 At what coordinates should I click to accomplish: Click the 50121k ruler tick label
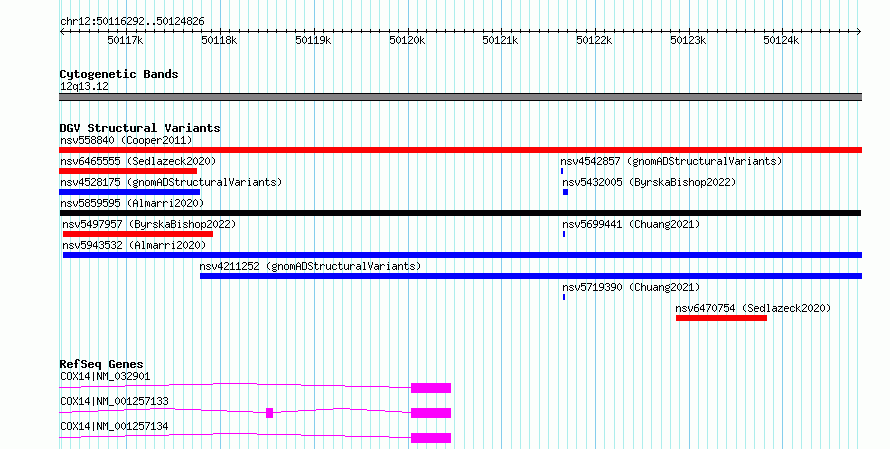(500, 40)
